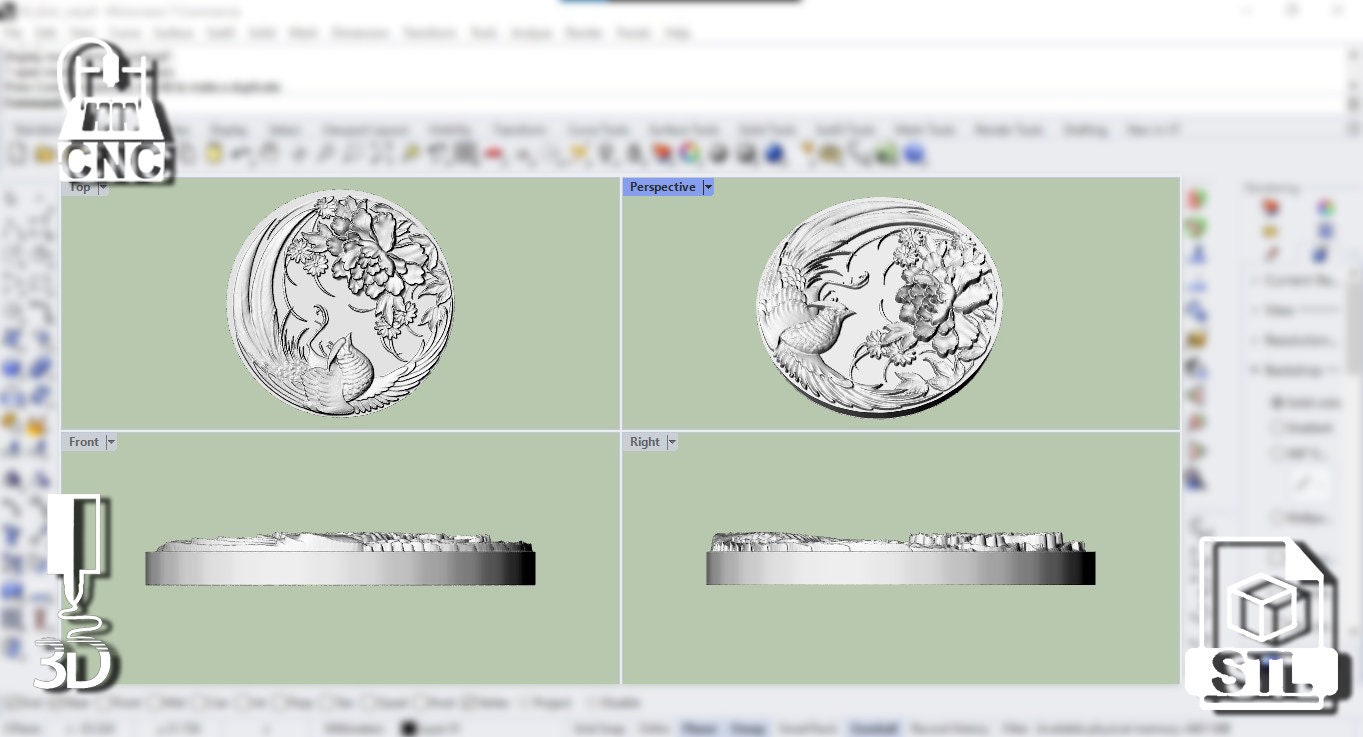Switch to the Surface Tools tab

pos(682,129)
